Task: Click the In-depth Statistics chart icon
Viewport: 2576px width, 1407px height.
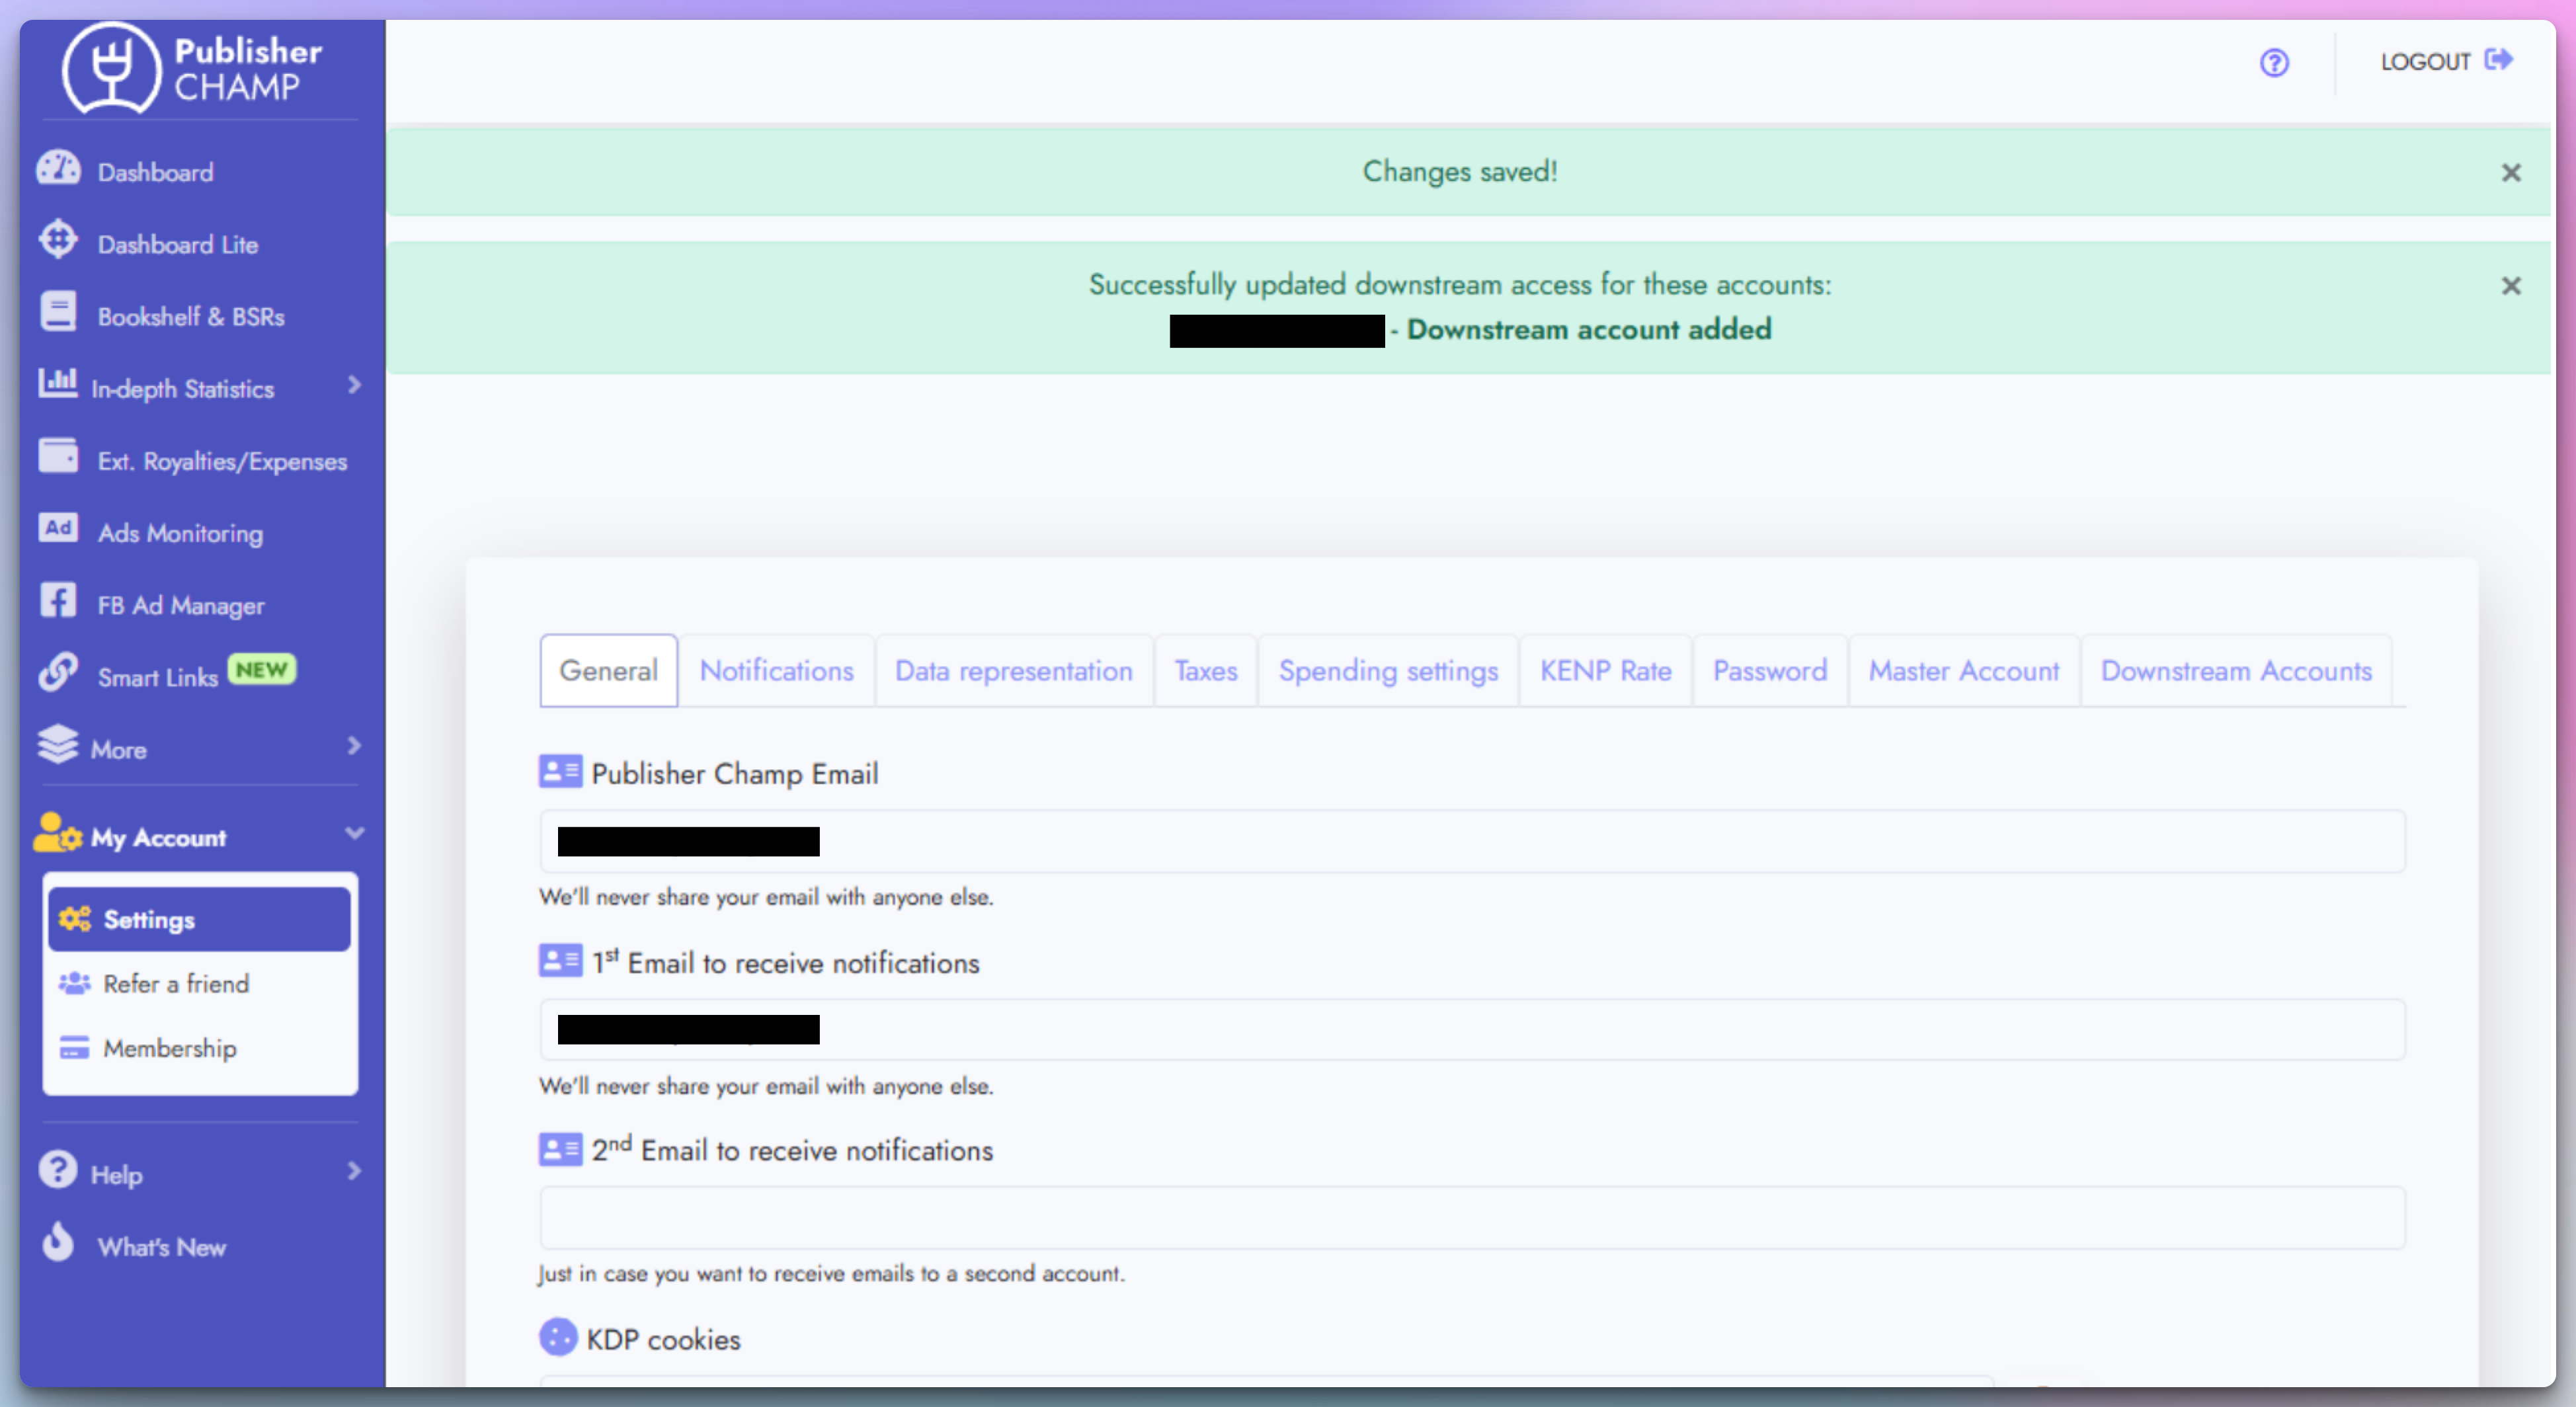Action: click(x=58, y=384)
